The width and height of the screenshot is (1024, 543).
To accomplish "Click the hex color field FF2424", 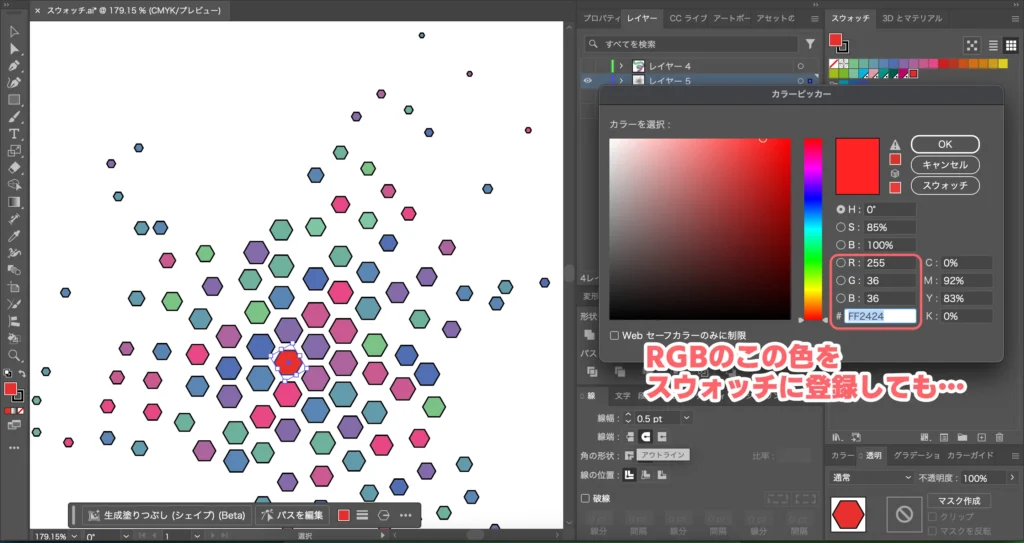I will coord(880,316).
